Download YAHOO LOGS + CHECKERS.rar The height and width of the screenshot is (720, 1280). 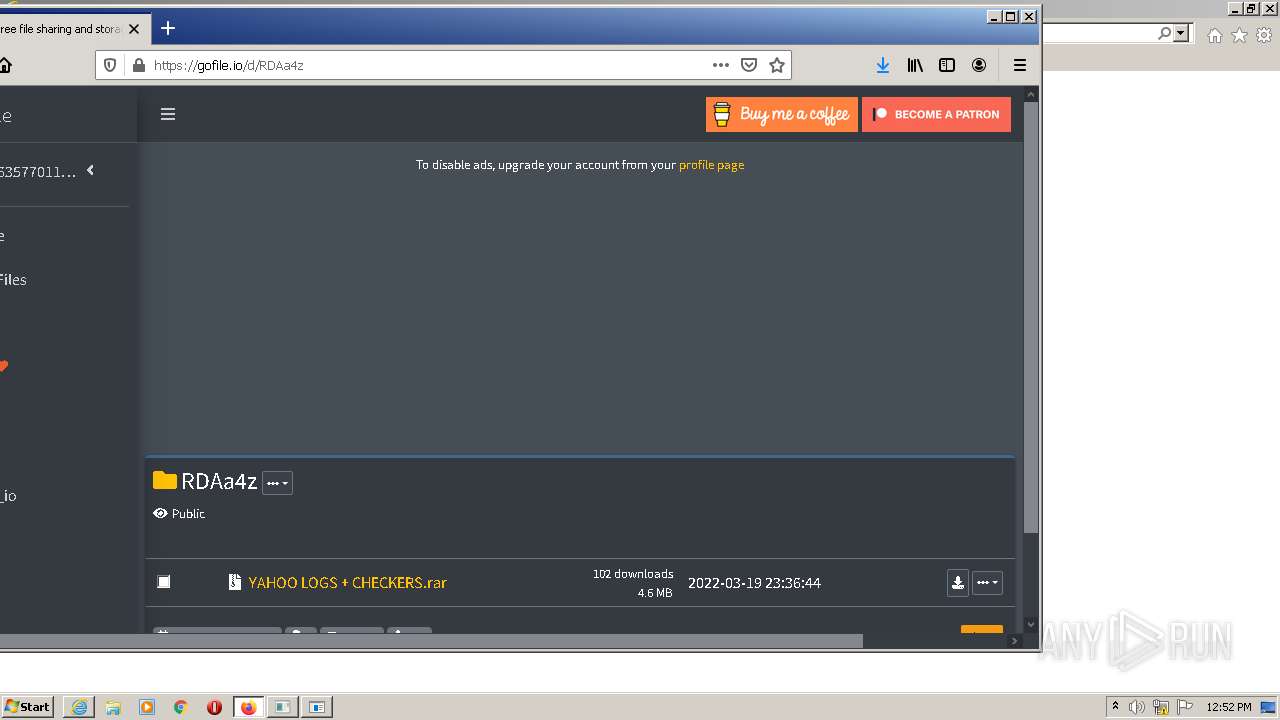[x=958, y=583]
